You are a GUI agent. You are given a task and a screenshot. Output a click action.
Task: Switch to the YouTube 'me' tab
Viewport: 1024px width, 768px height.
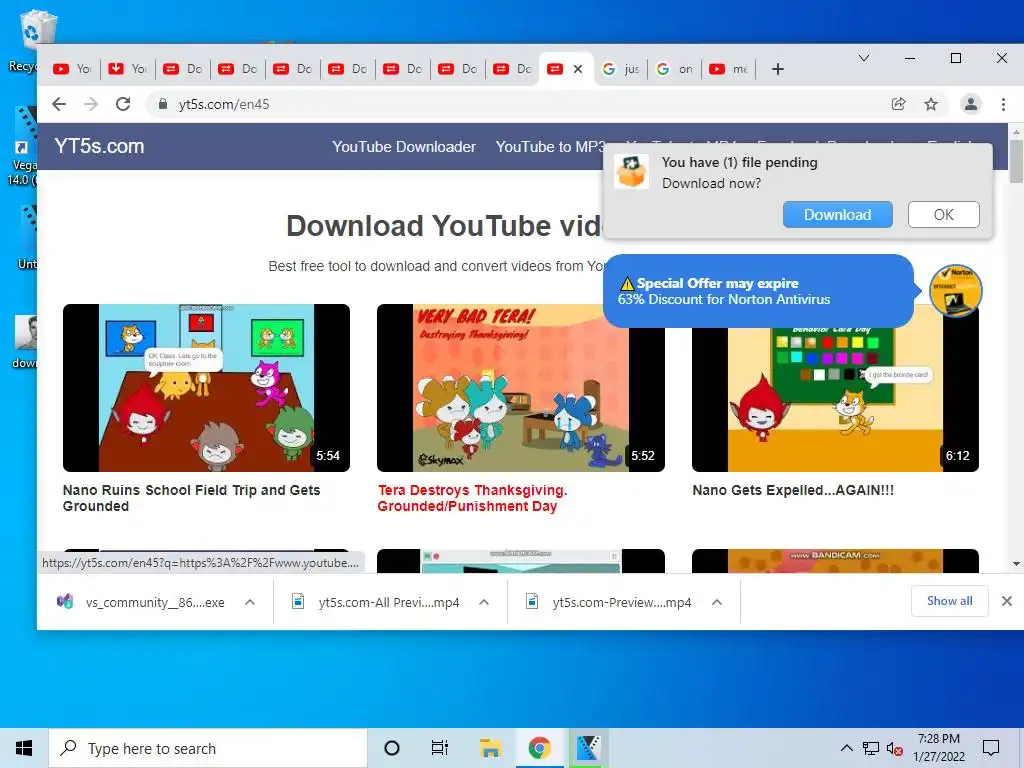pos(729,69)
